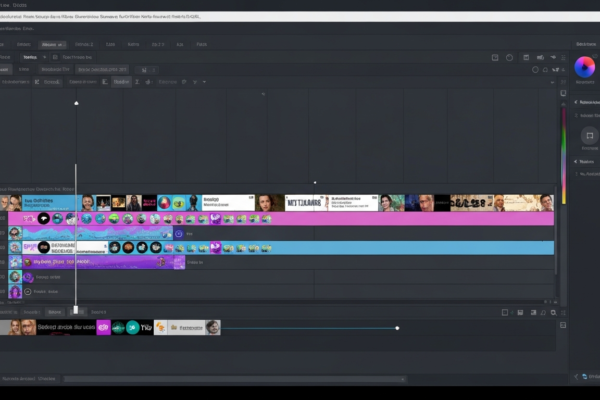The image size is (600, 400).
Task: Click the small two-icon button in the third row
Action: (x=147, y=70)
